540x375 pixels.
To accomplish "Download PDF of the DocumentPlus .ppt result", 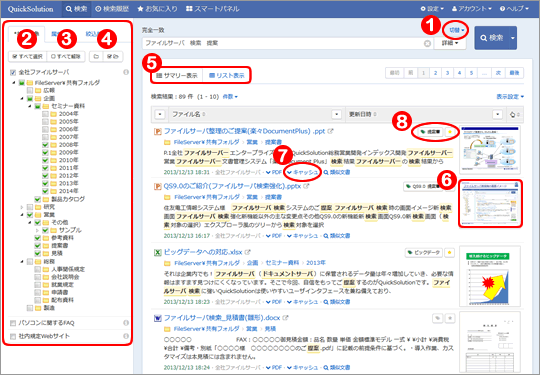I will click(x=274, y=172).
